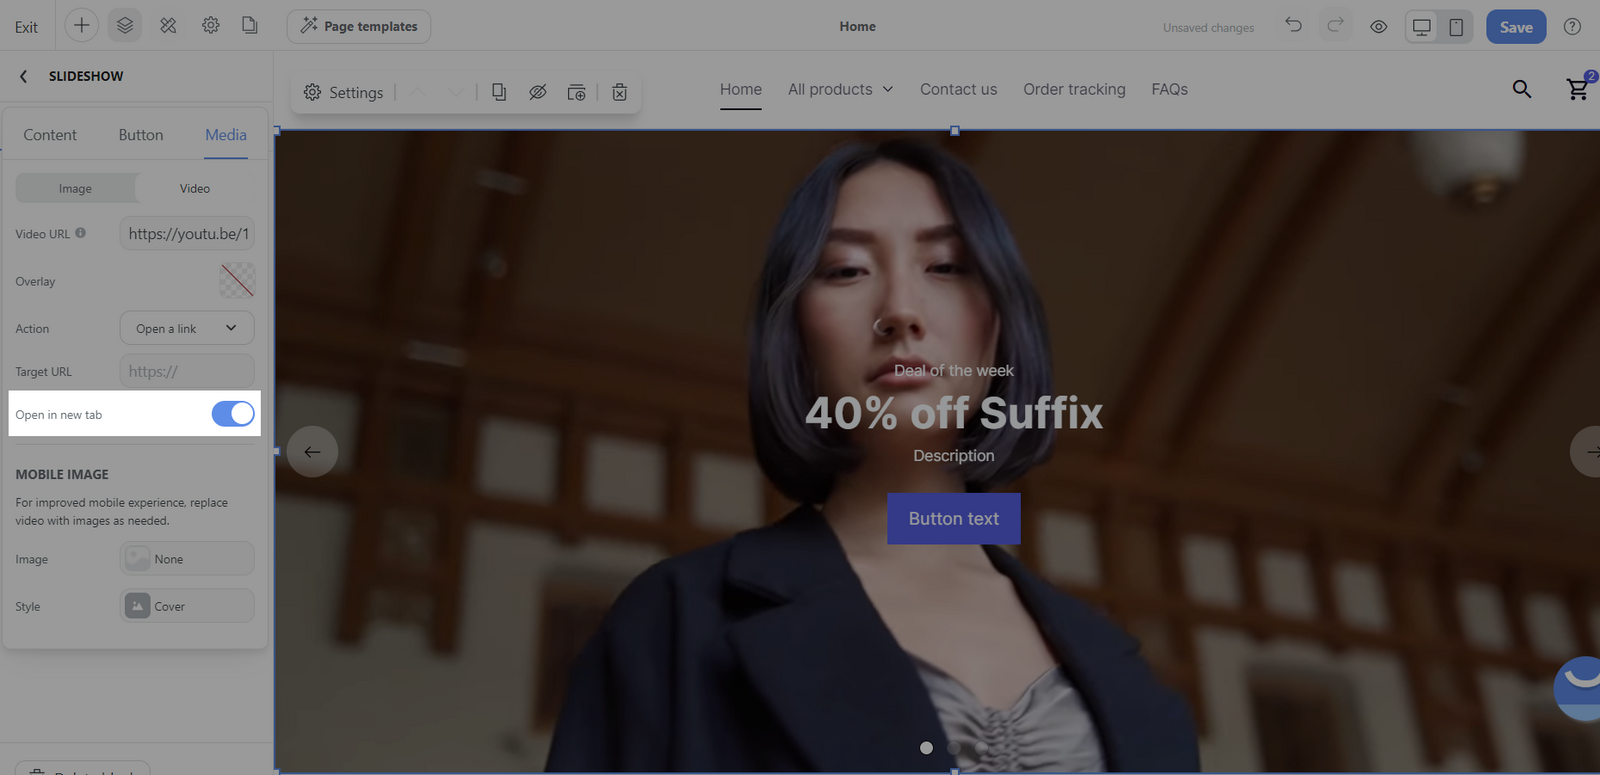Click FAQs navigation link
The height and width of the screenshot is (775, 1600).
click(x=1170, y=89)
